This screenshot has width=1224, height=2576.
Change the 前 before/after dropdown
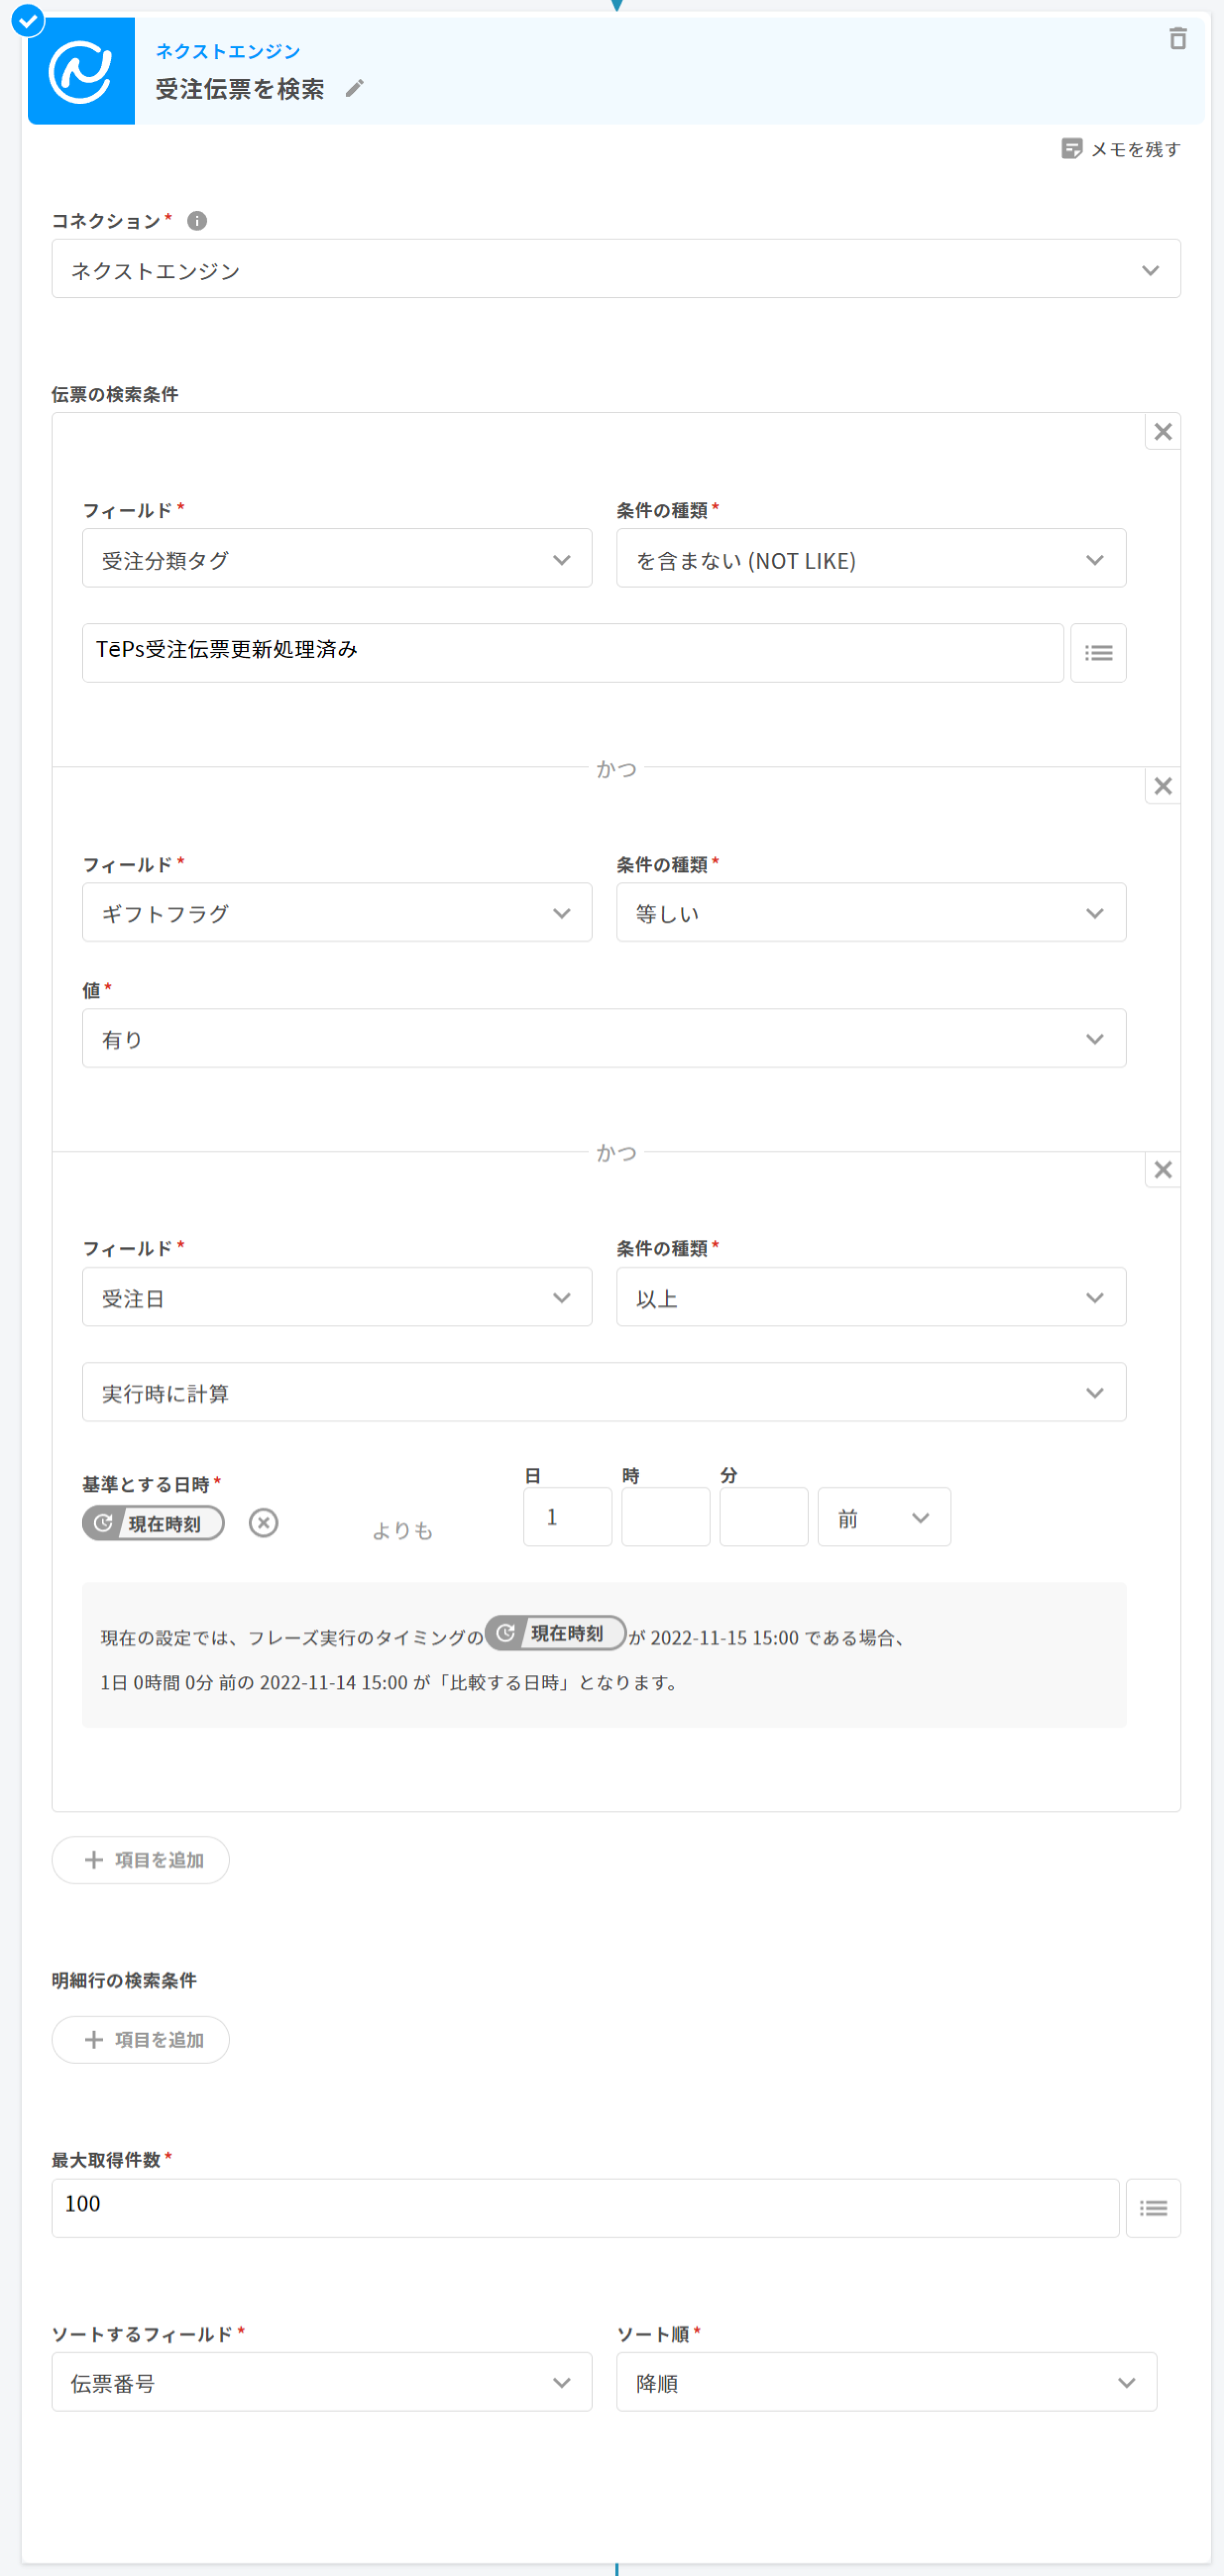click(x=883, y=1518)
